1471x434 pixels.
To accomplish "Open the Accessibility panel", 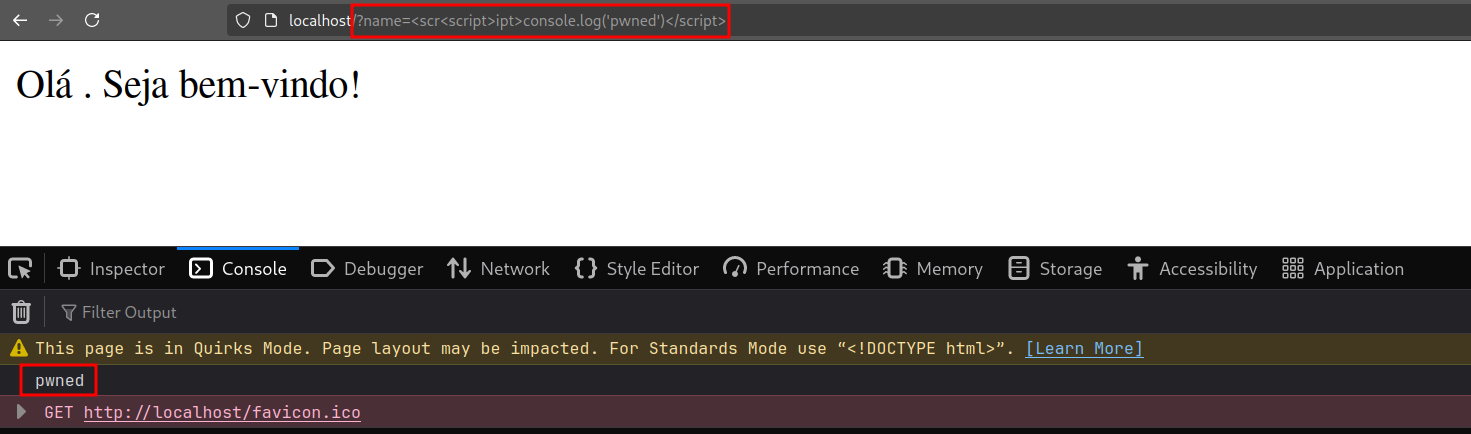I will (1192, 269).
